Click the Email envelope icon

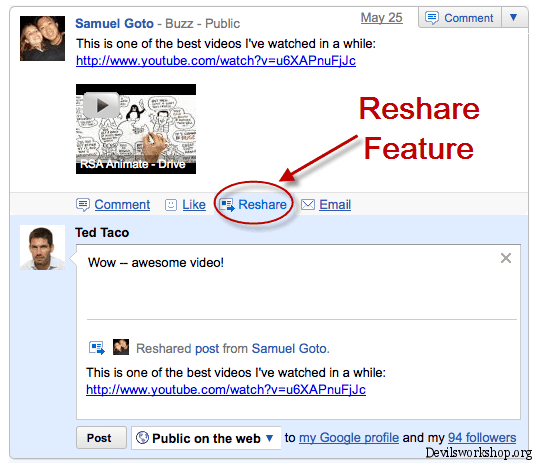click(x=308, y=205)
